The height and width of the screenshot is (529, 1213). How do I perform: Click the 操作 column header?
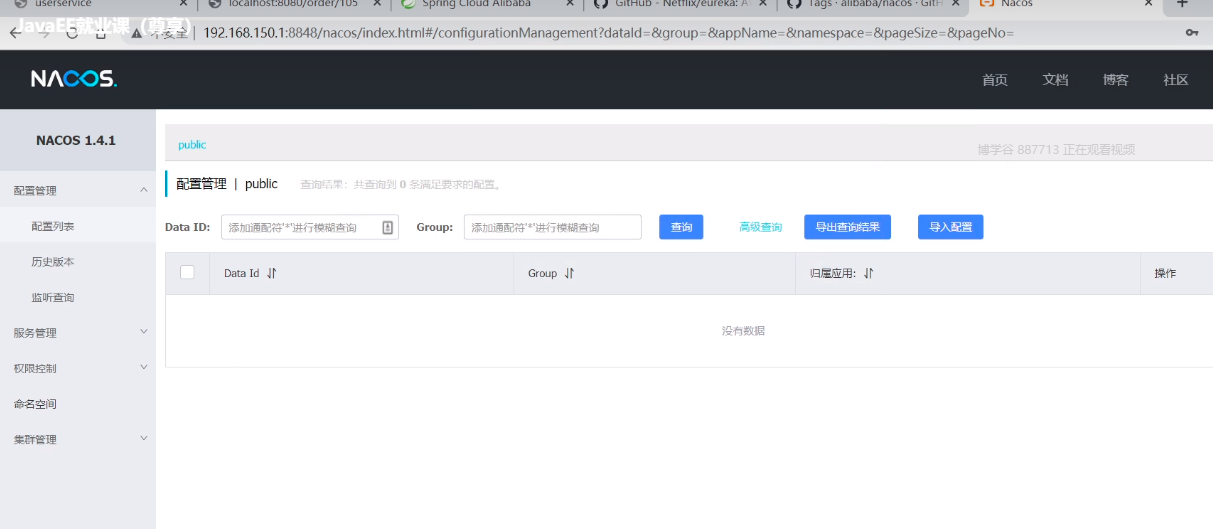point(1165,273)
